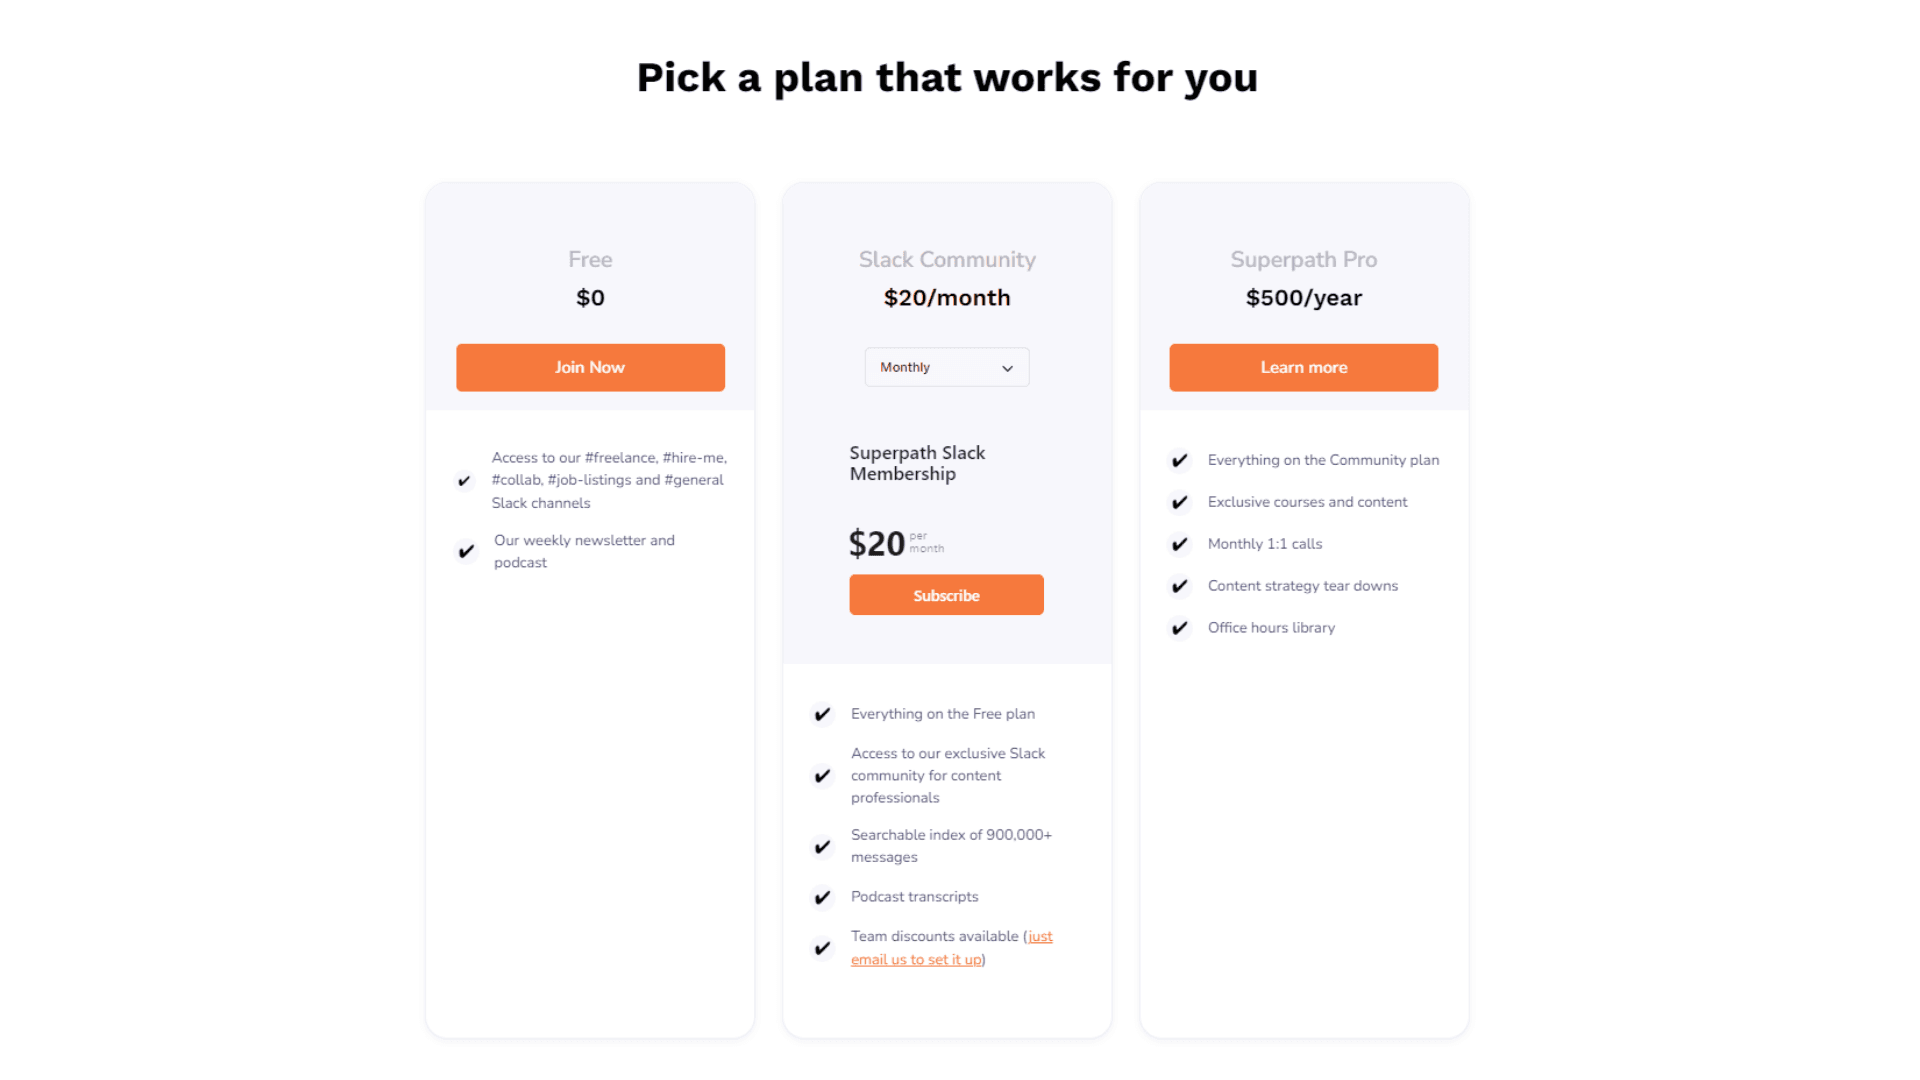Click checkmark next to Team discounts available
This screenshot has height=1080, width=1920.
pos(822,948)
